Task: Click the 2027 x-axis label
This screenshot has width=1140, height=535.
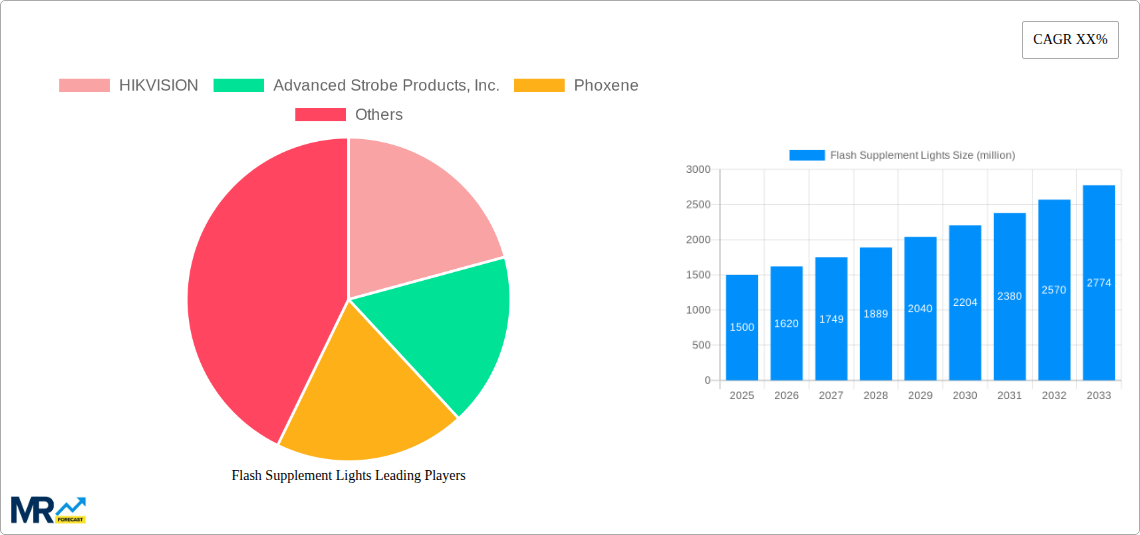Action: [x=831, y=395]
